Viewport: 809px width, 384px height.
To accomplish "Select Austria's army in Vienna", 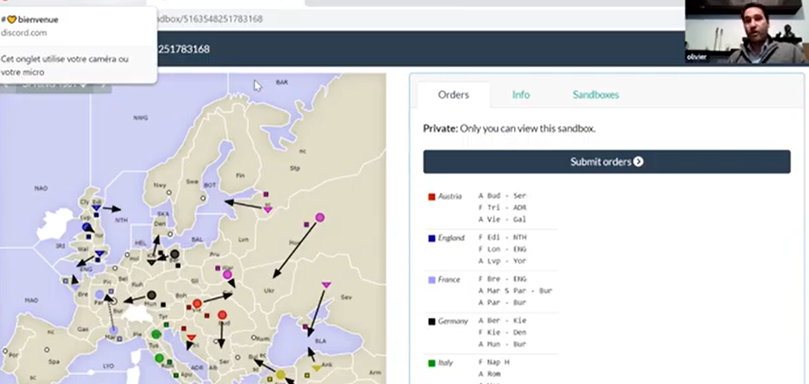I will [x=197, y=303].
